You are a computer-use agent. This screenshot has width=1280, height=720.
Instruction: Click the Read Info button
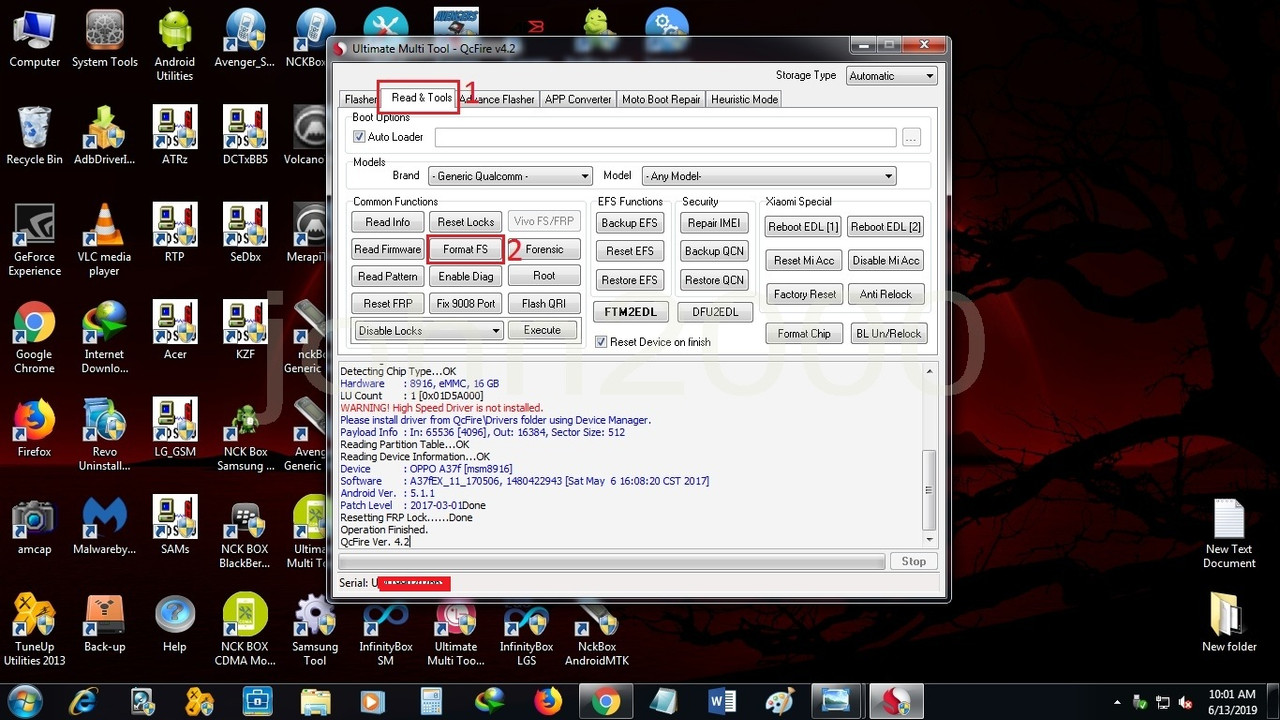pos(387,222)
